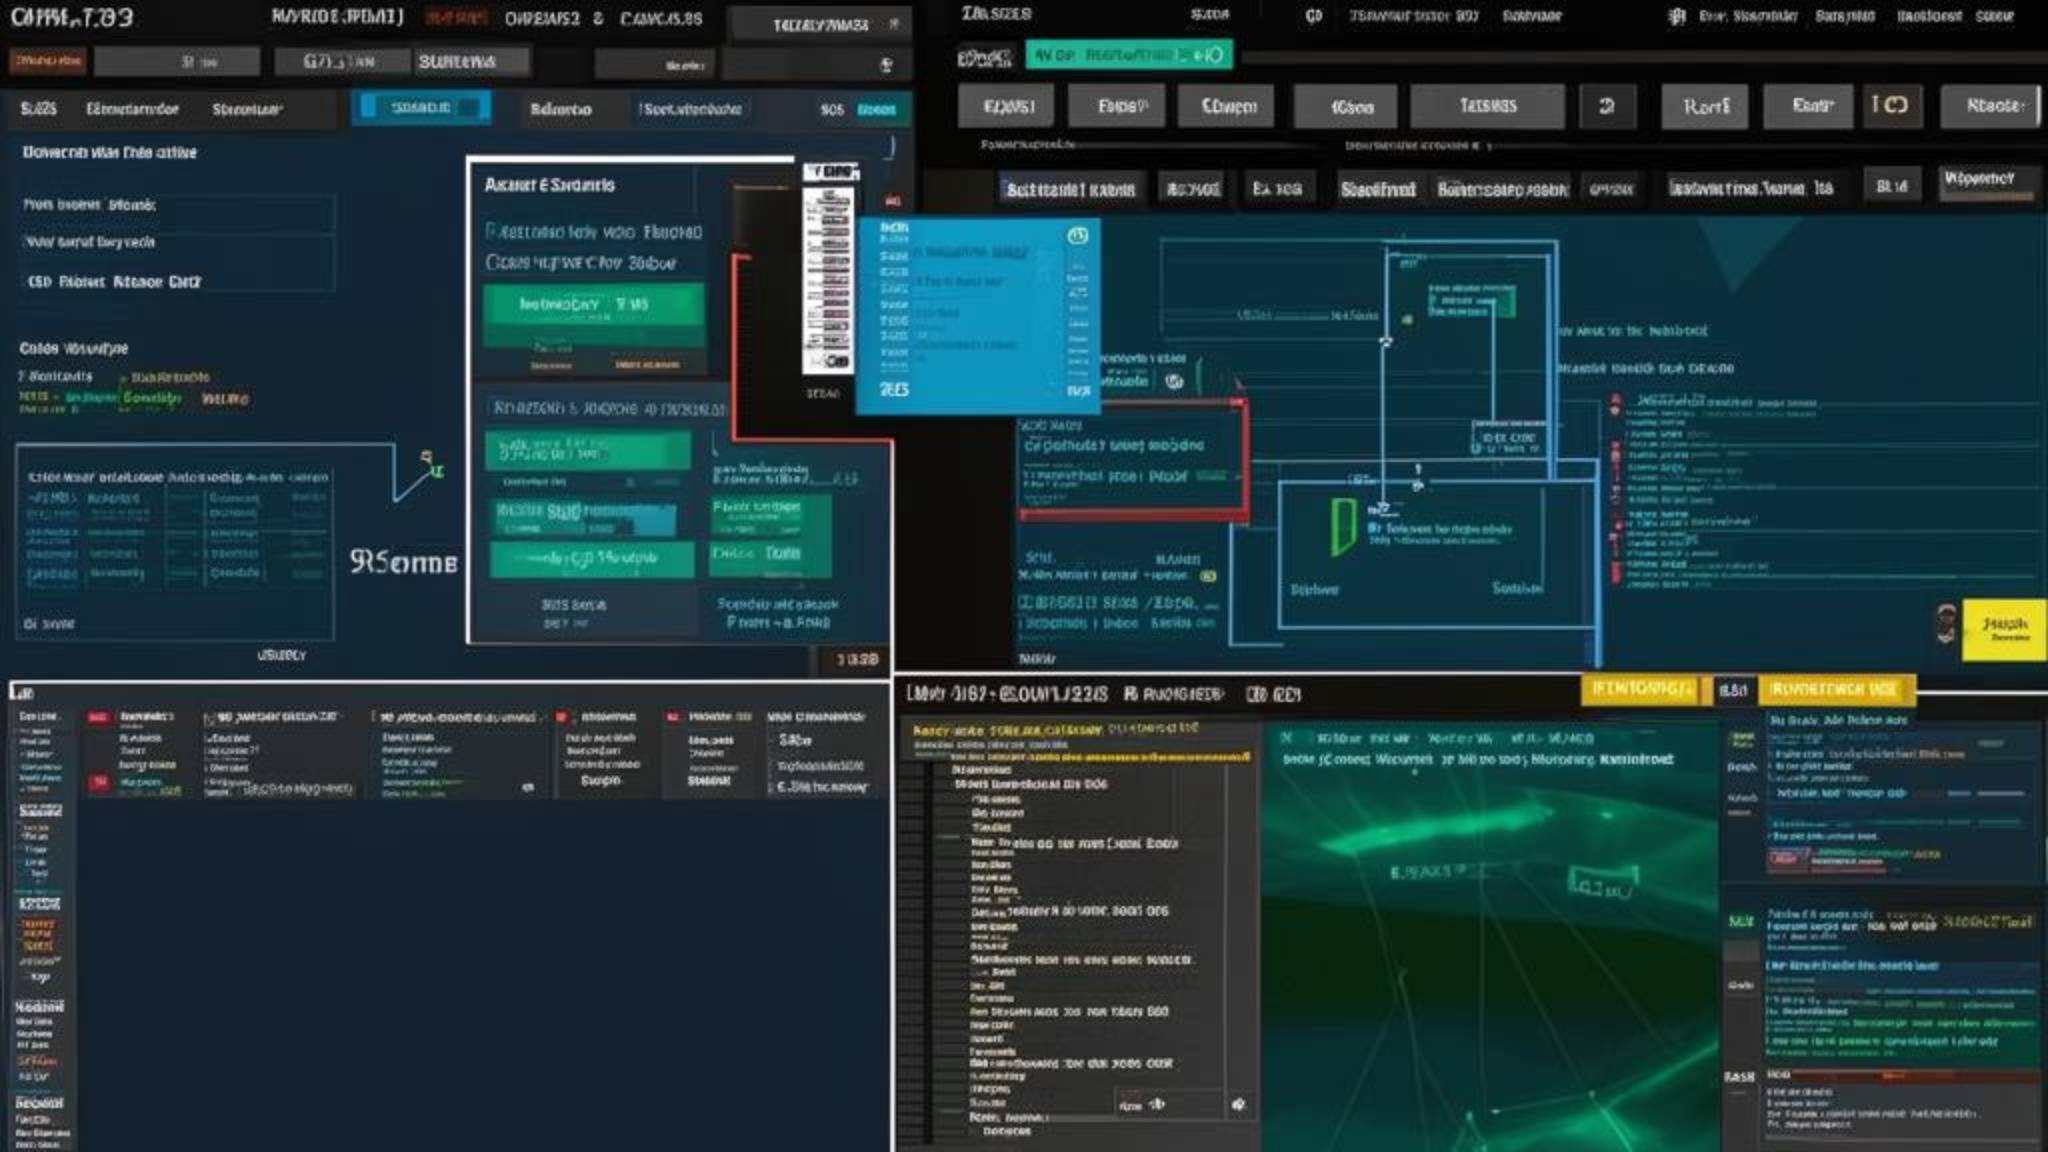
Task: Toggle the first red marker in the bottom-left panel
Action: coord(98,717)
